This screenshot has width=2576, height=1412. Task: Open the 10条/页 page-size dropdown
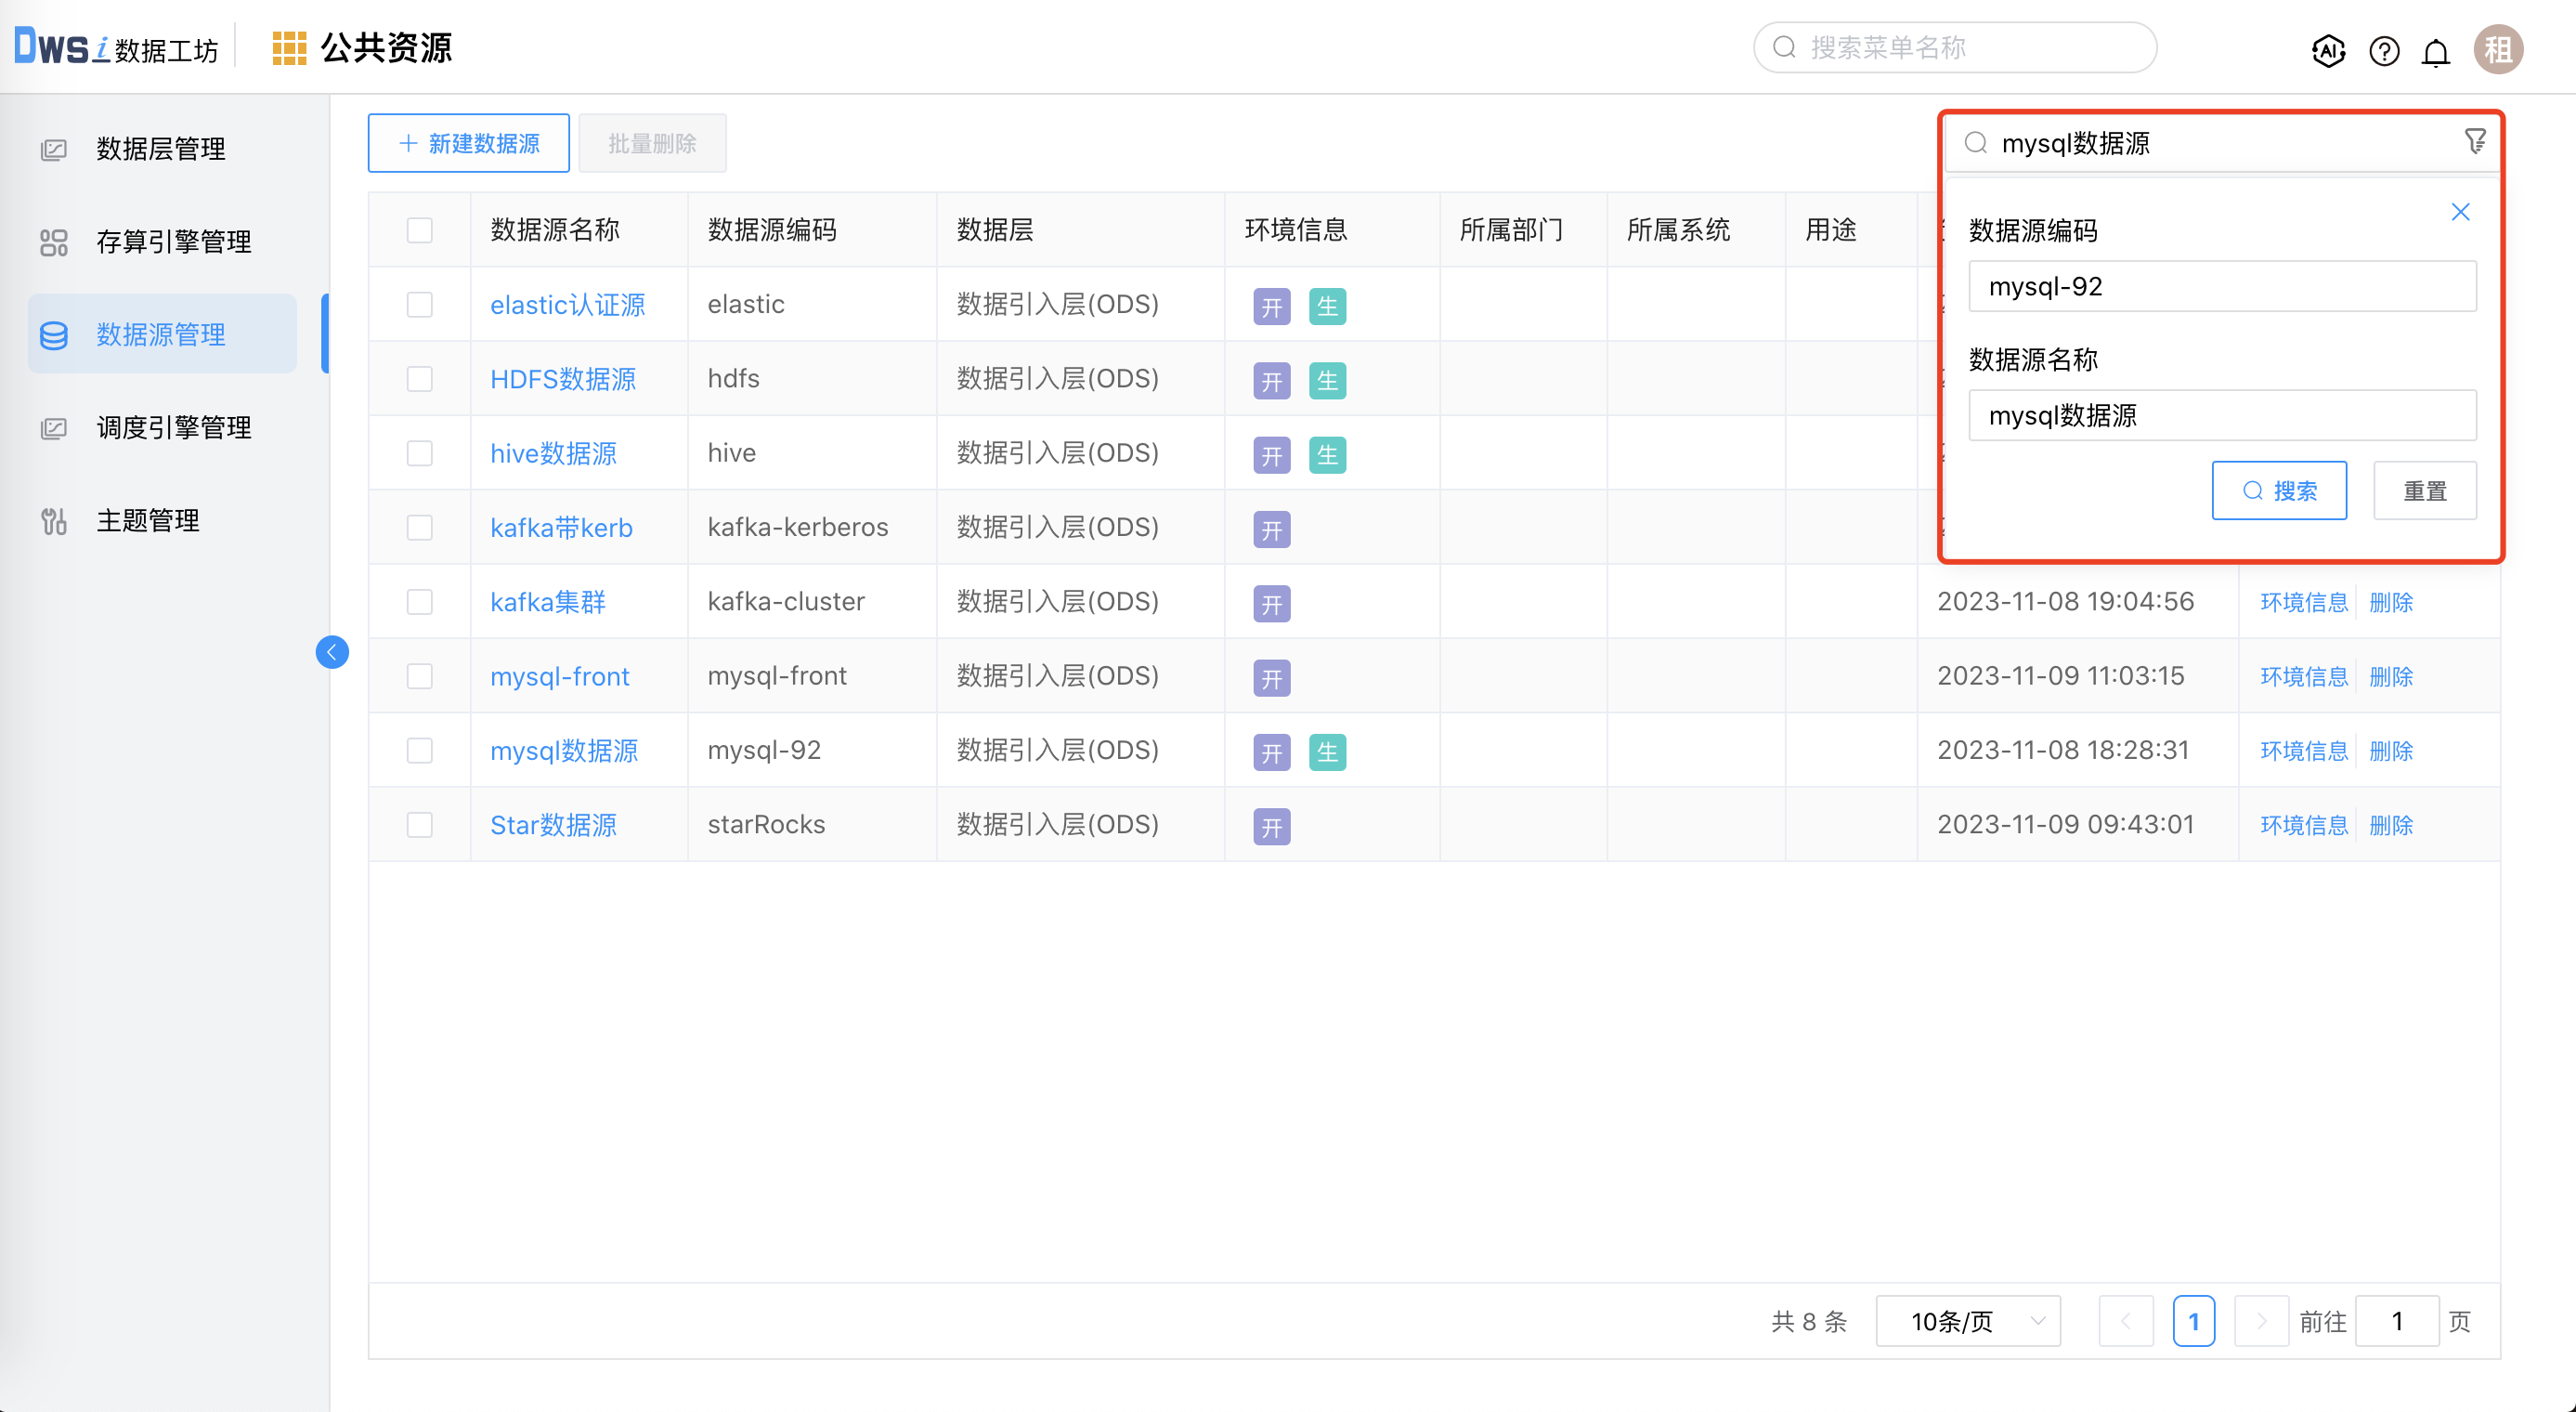[1967, 1321]
